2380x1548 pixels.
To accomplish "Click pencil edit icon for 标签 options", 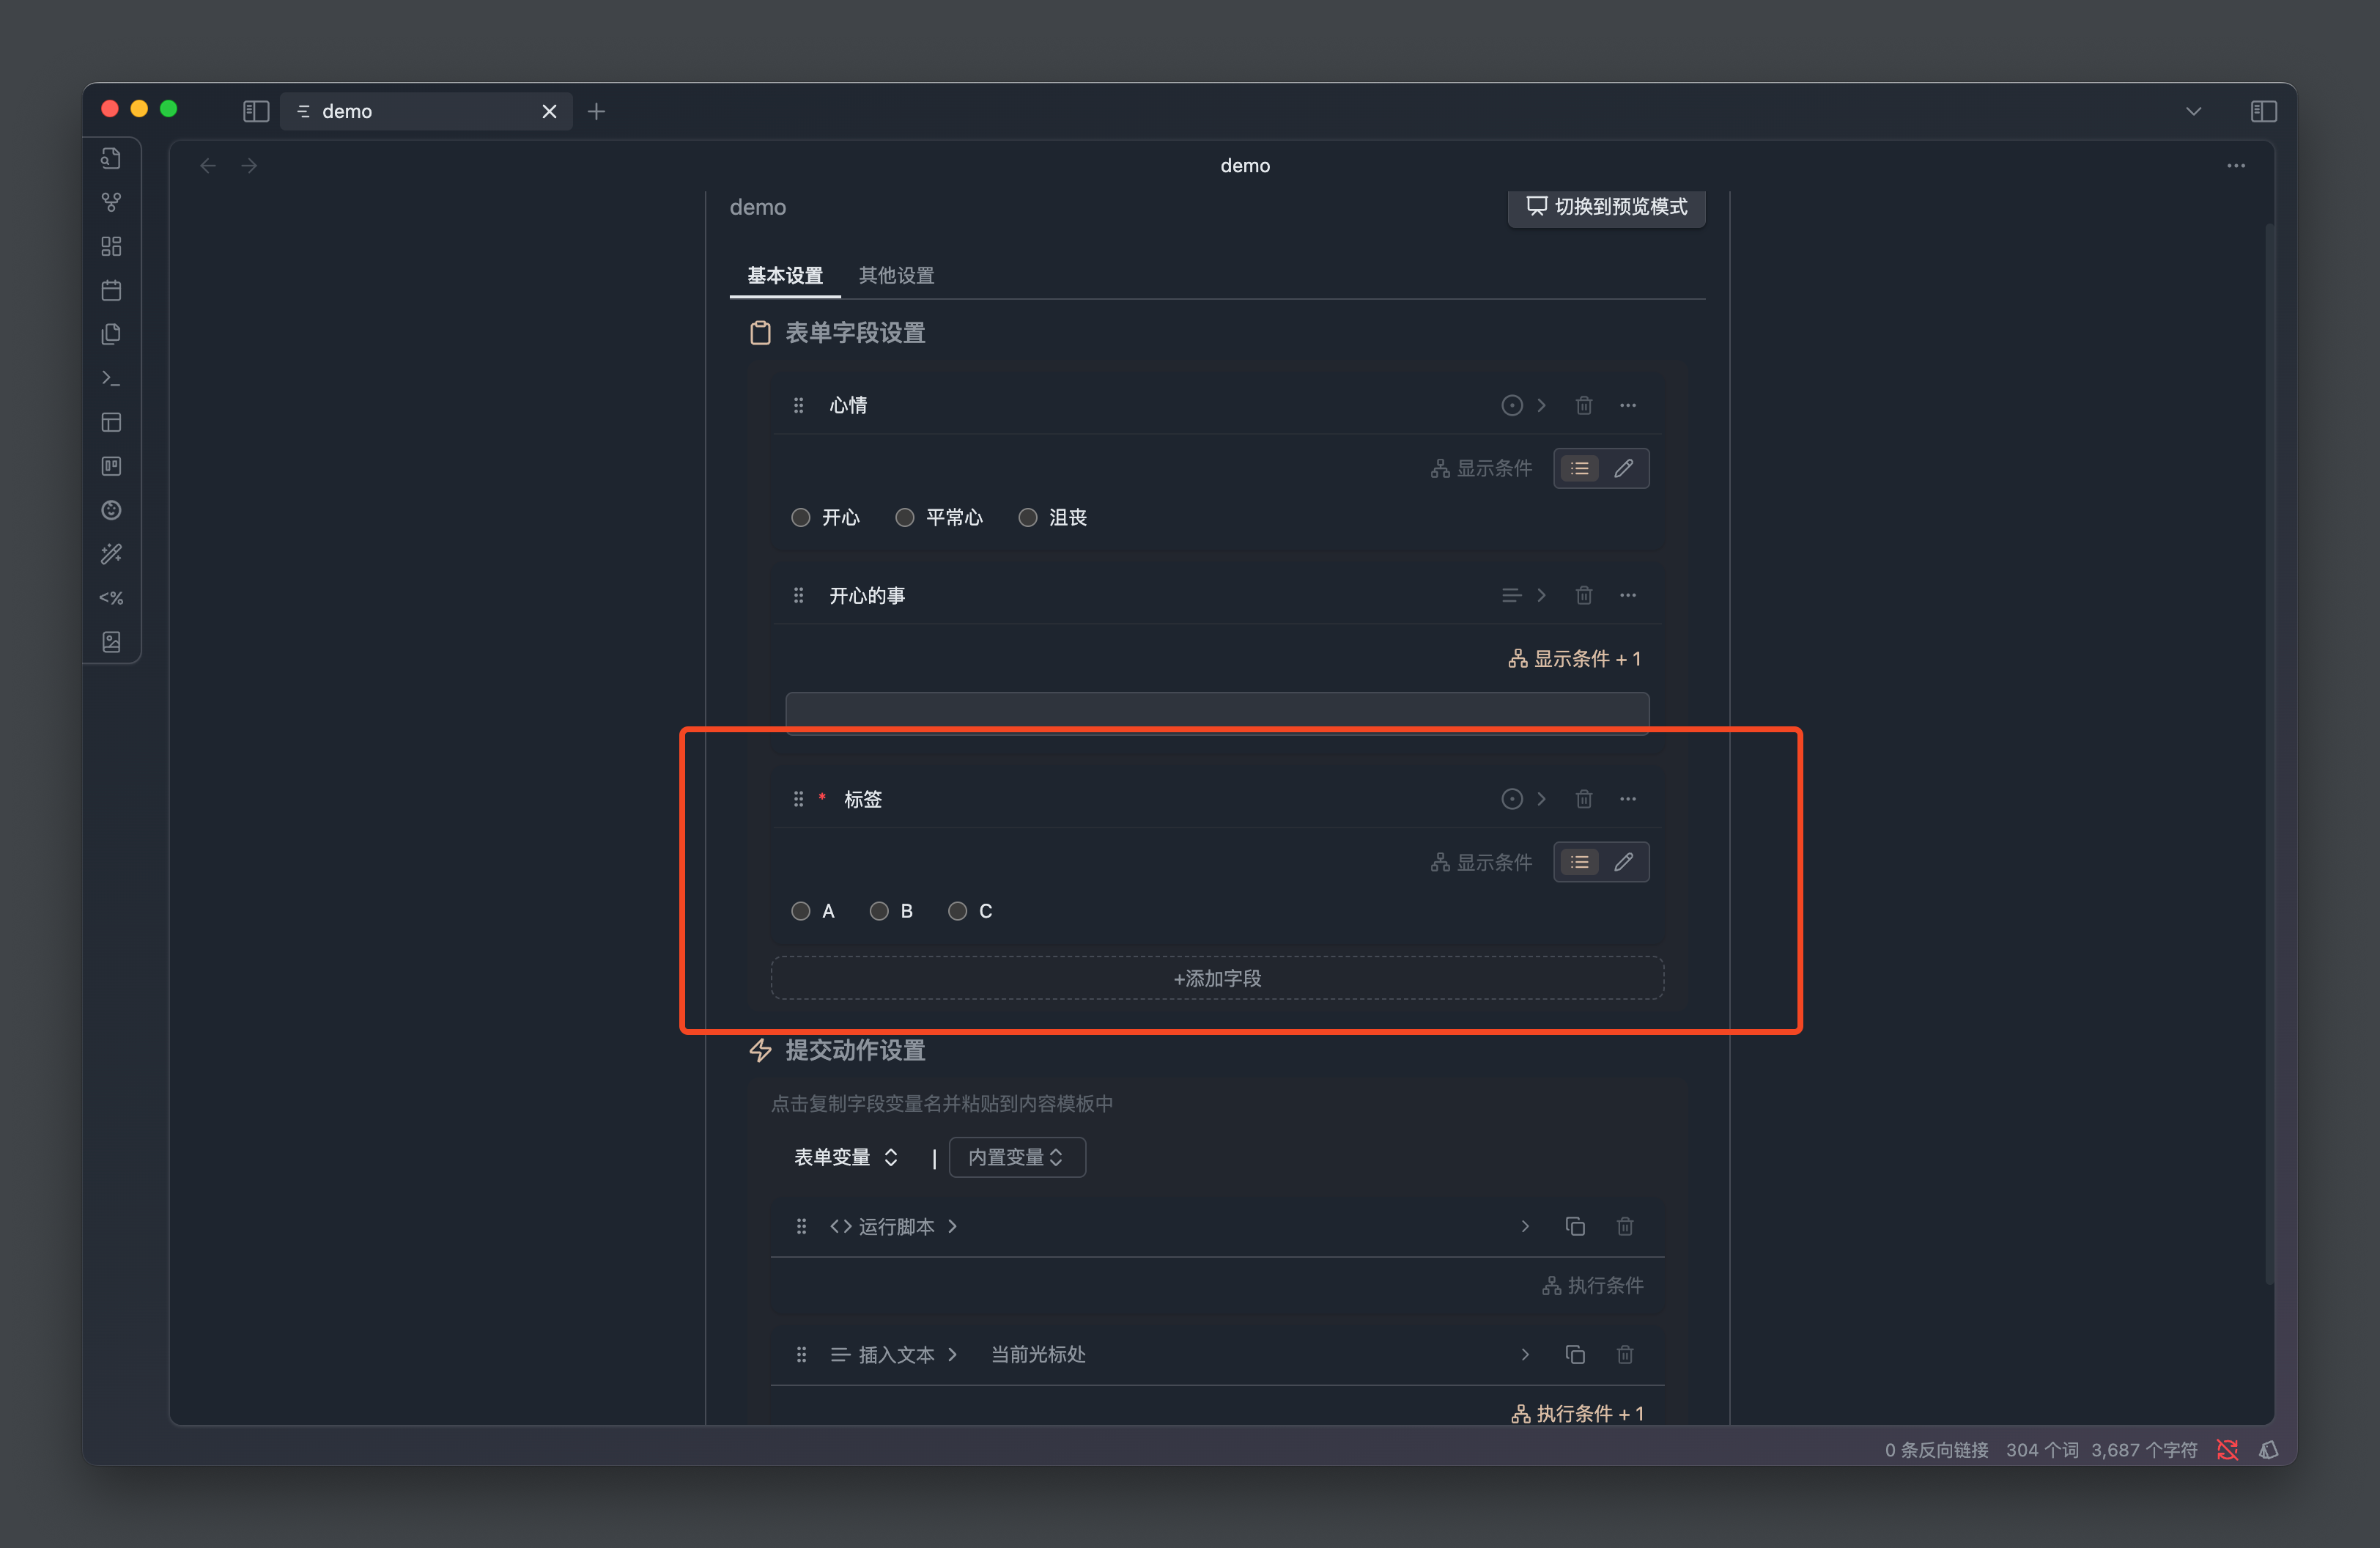I will click(1623, 862).
